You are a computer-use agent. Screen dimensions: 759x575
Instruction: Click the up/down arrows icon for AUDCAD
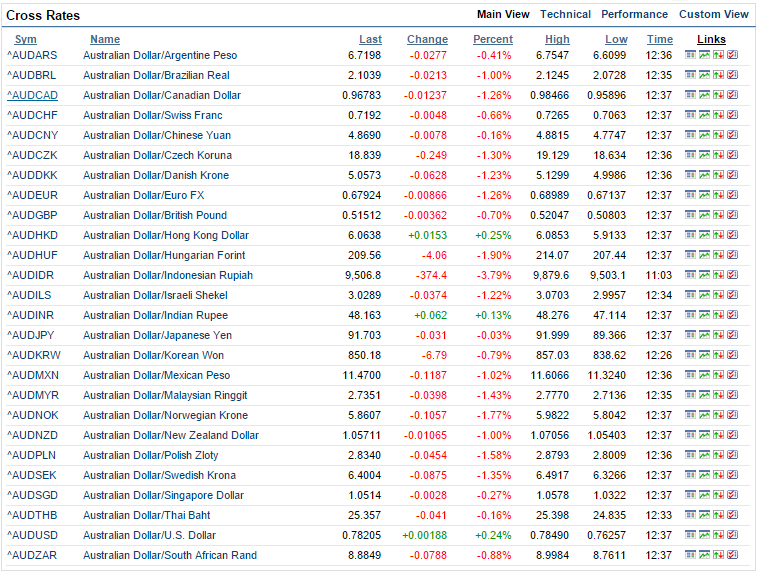[x=719, y=95]
